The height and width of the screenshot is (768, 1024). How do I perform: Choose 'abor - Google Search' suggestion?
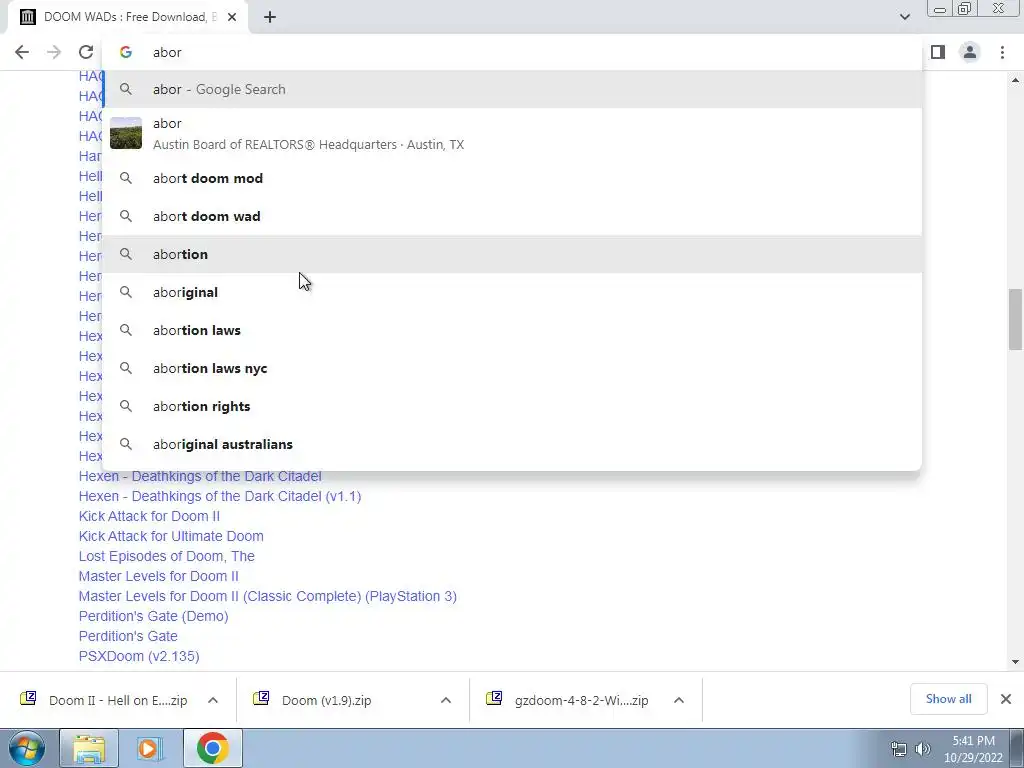(512, 89)
